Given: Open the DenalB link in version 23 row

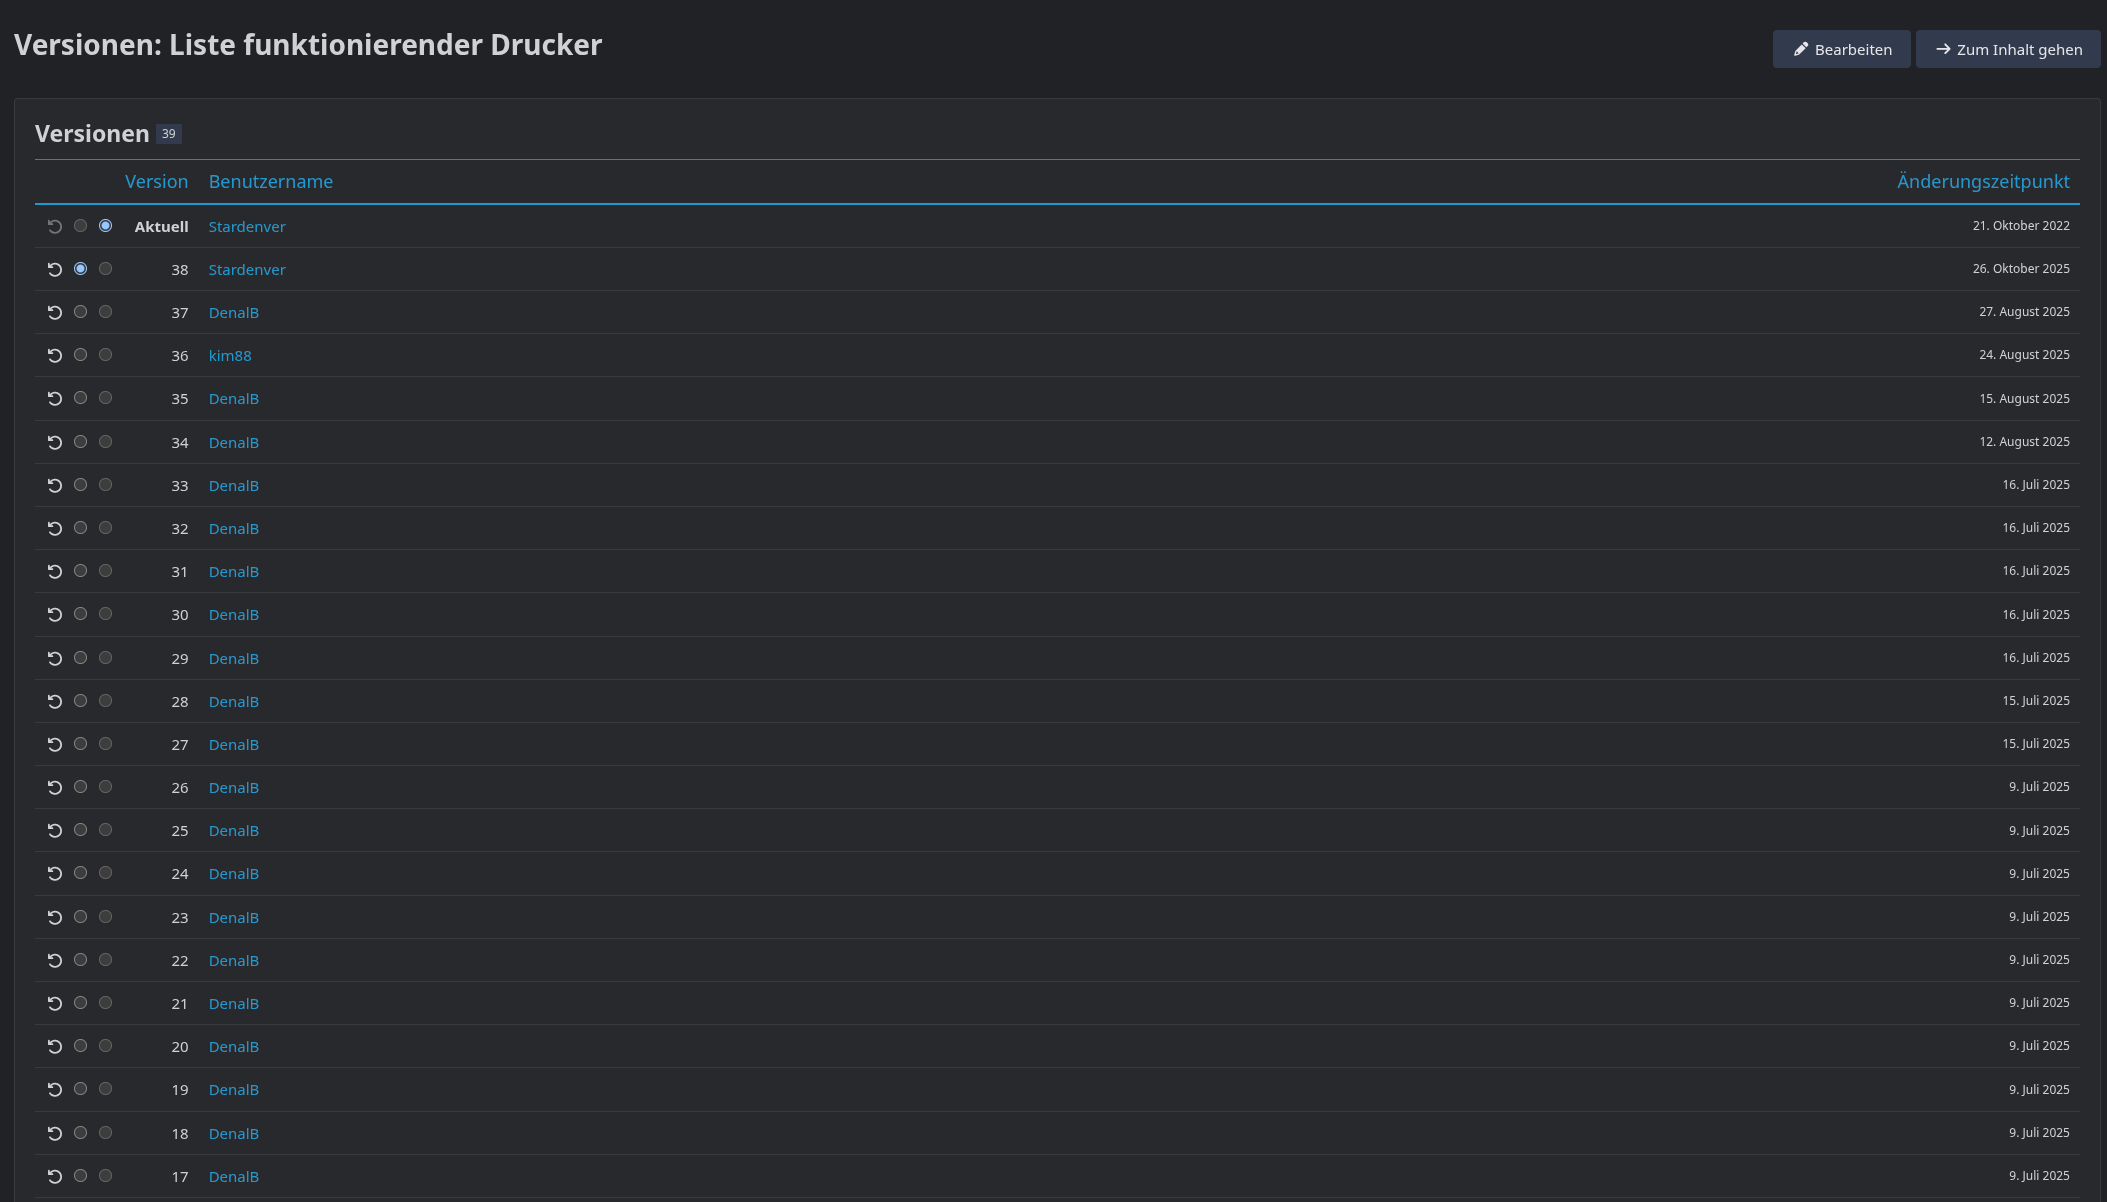Looking at the screenshot, I should [234, 918].
